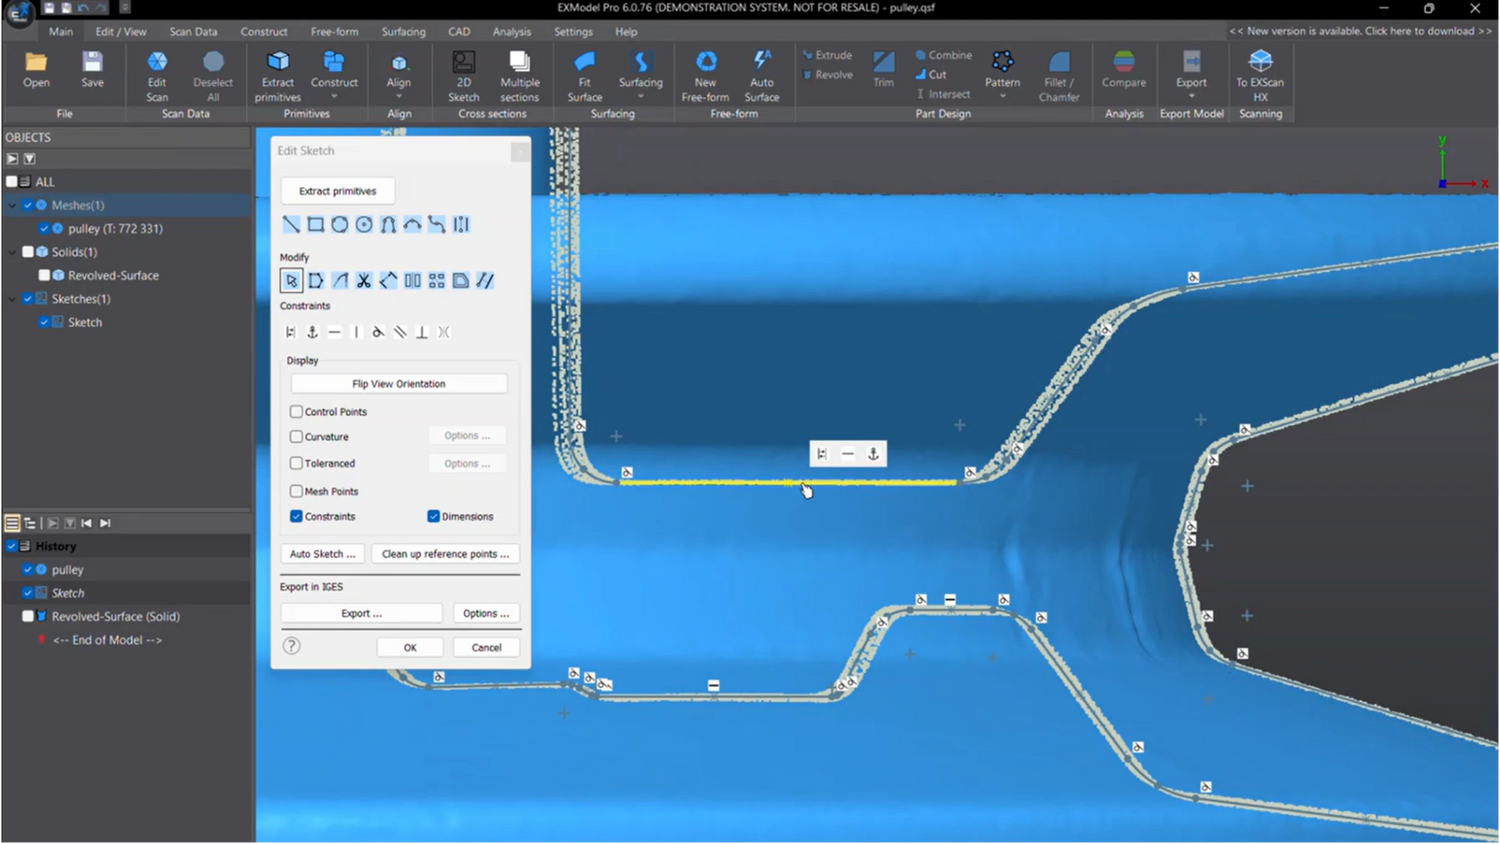Viewport: 1500px width, 844px height.
Task: Apply the Fix anchor constraint
Action: [312, 332]
